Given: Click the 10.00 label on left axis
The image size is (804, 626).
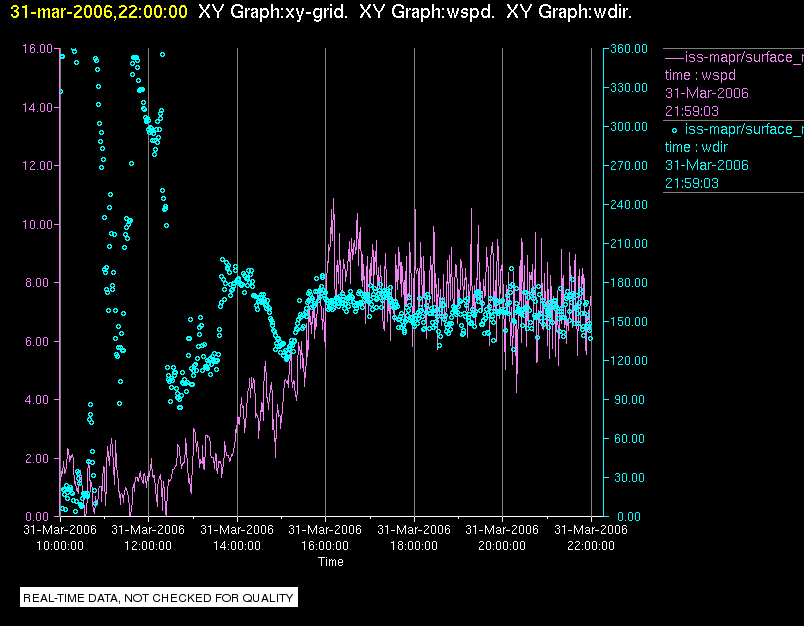Looking at the screenshot, I should [x=37, y=225].
